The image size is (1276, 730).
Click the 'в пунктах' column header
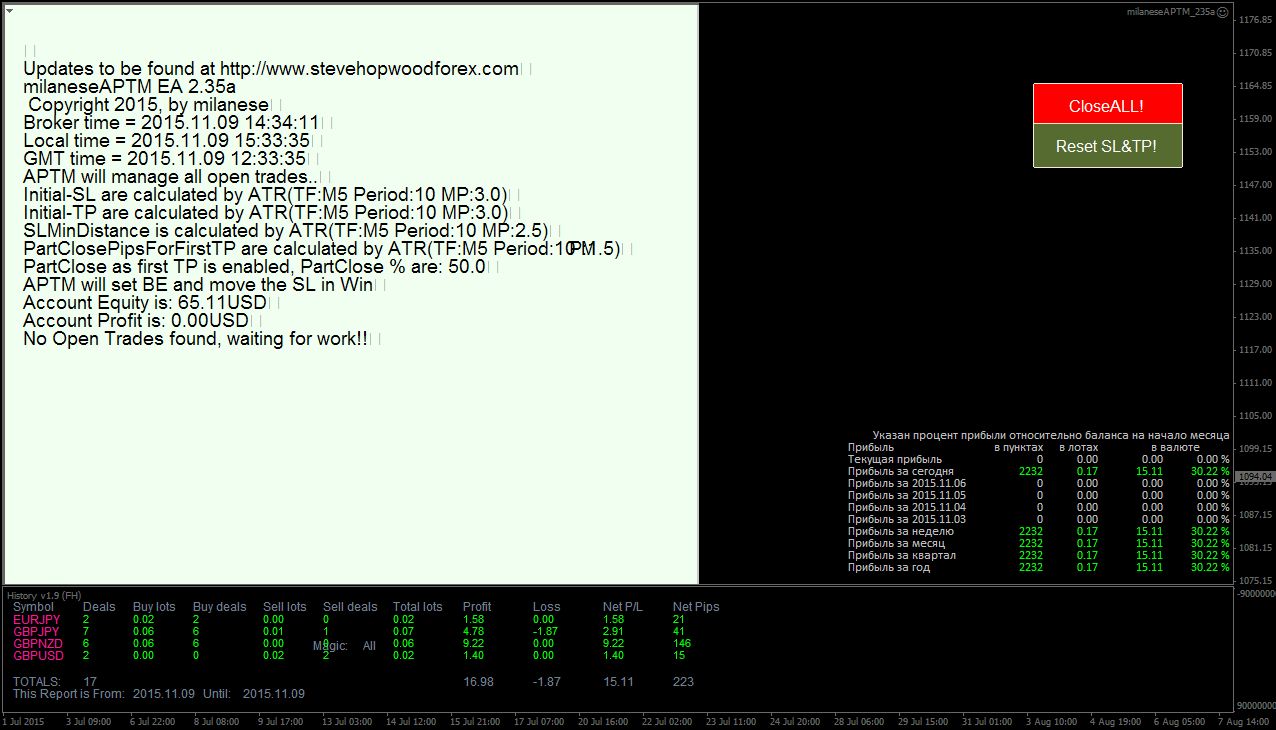[x=1018, y=447]
